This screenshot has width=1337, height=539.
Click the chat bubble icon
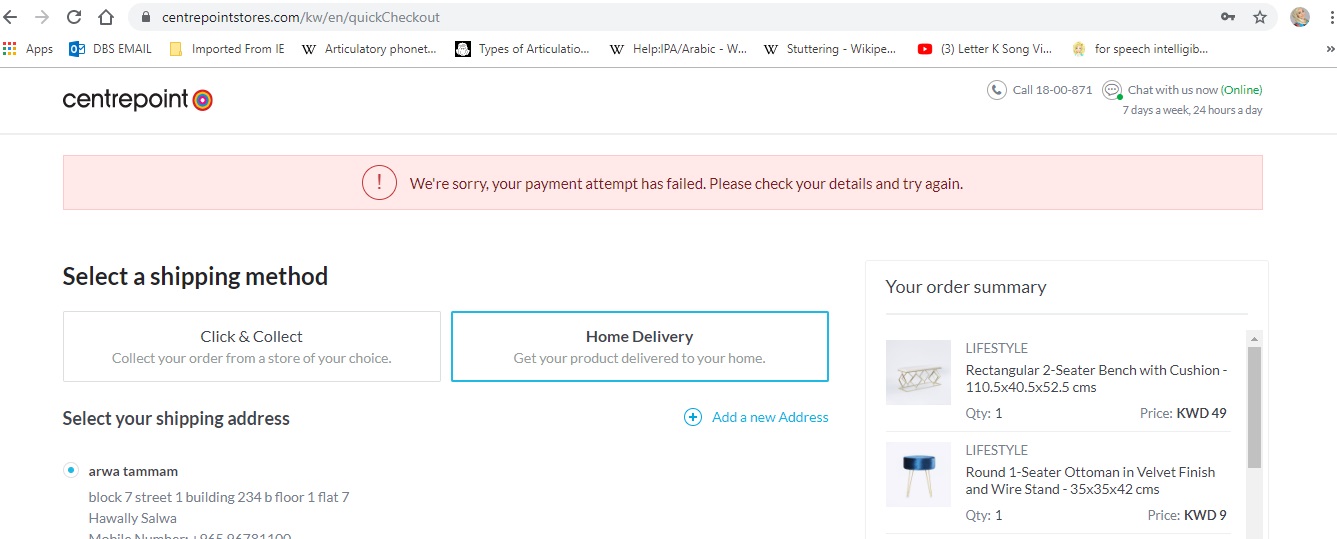point(1111,90)
